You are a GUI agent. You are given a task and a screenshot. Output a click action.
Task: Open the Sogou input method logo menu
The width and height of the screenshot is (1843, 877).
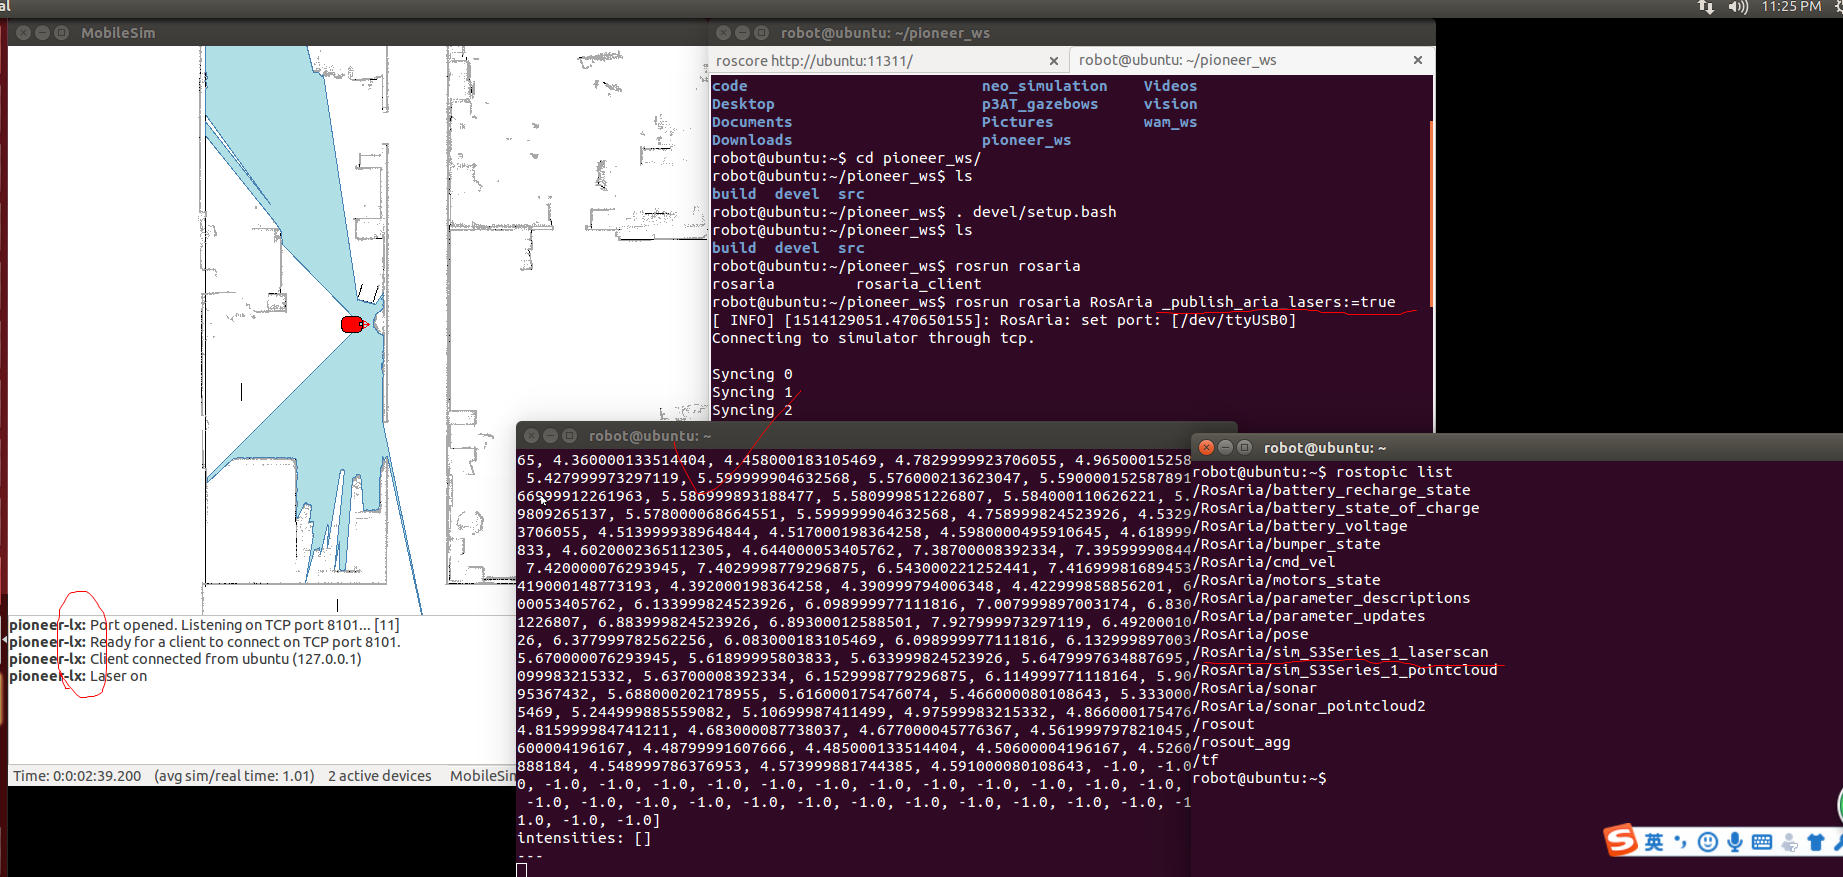click(1620, 840)
